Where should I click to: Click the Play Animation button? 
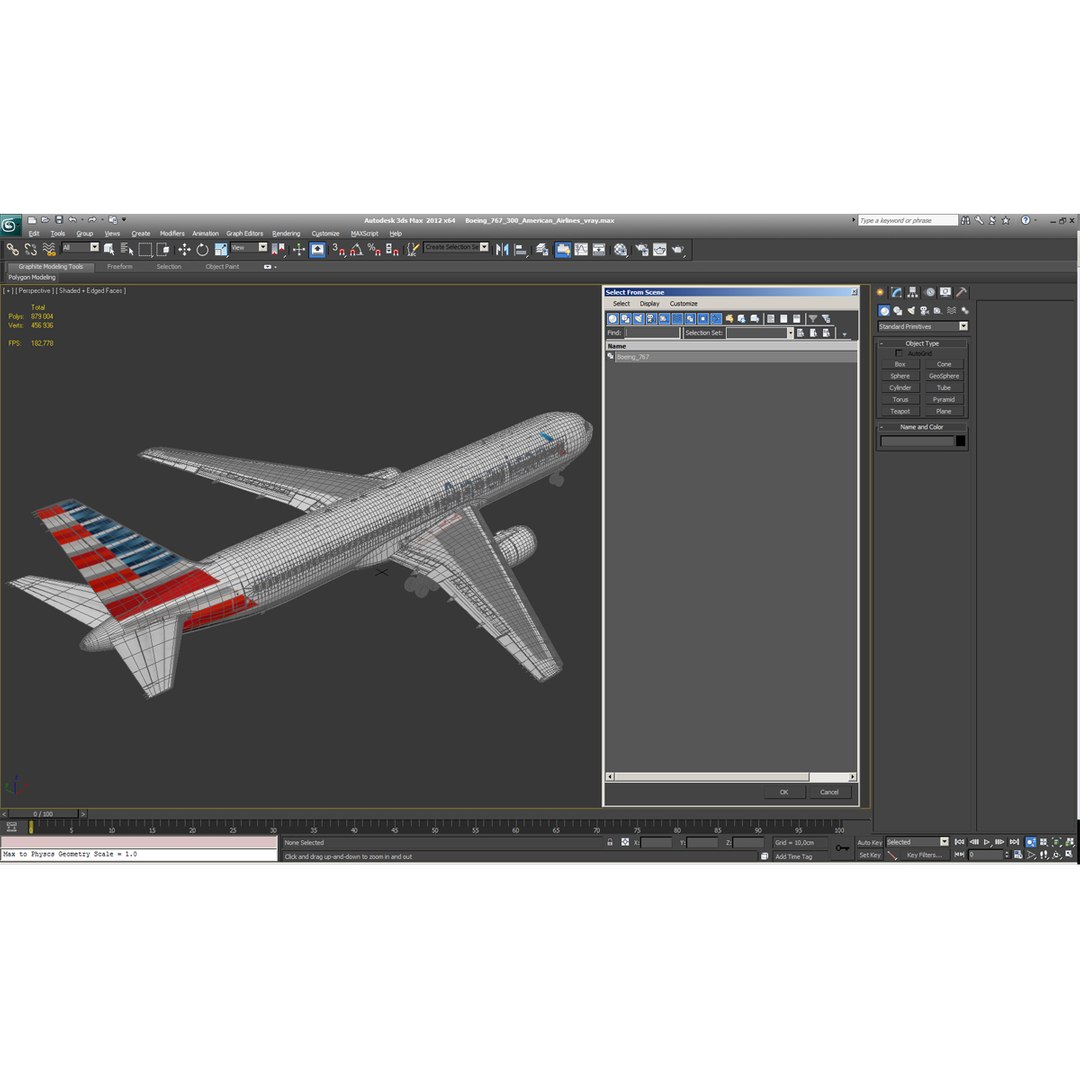(x=987, y=842)
